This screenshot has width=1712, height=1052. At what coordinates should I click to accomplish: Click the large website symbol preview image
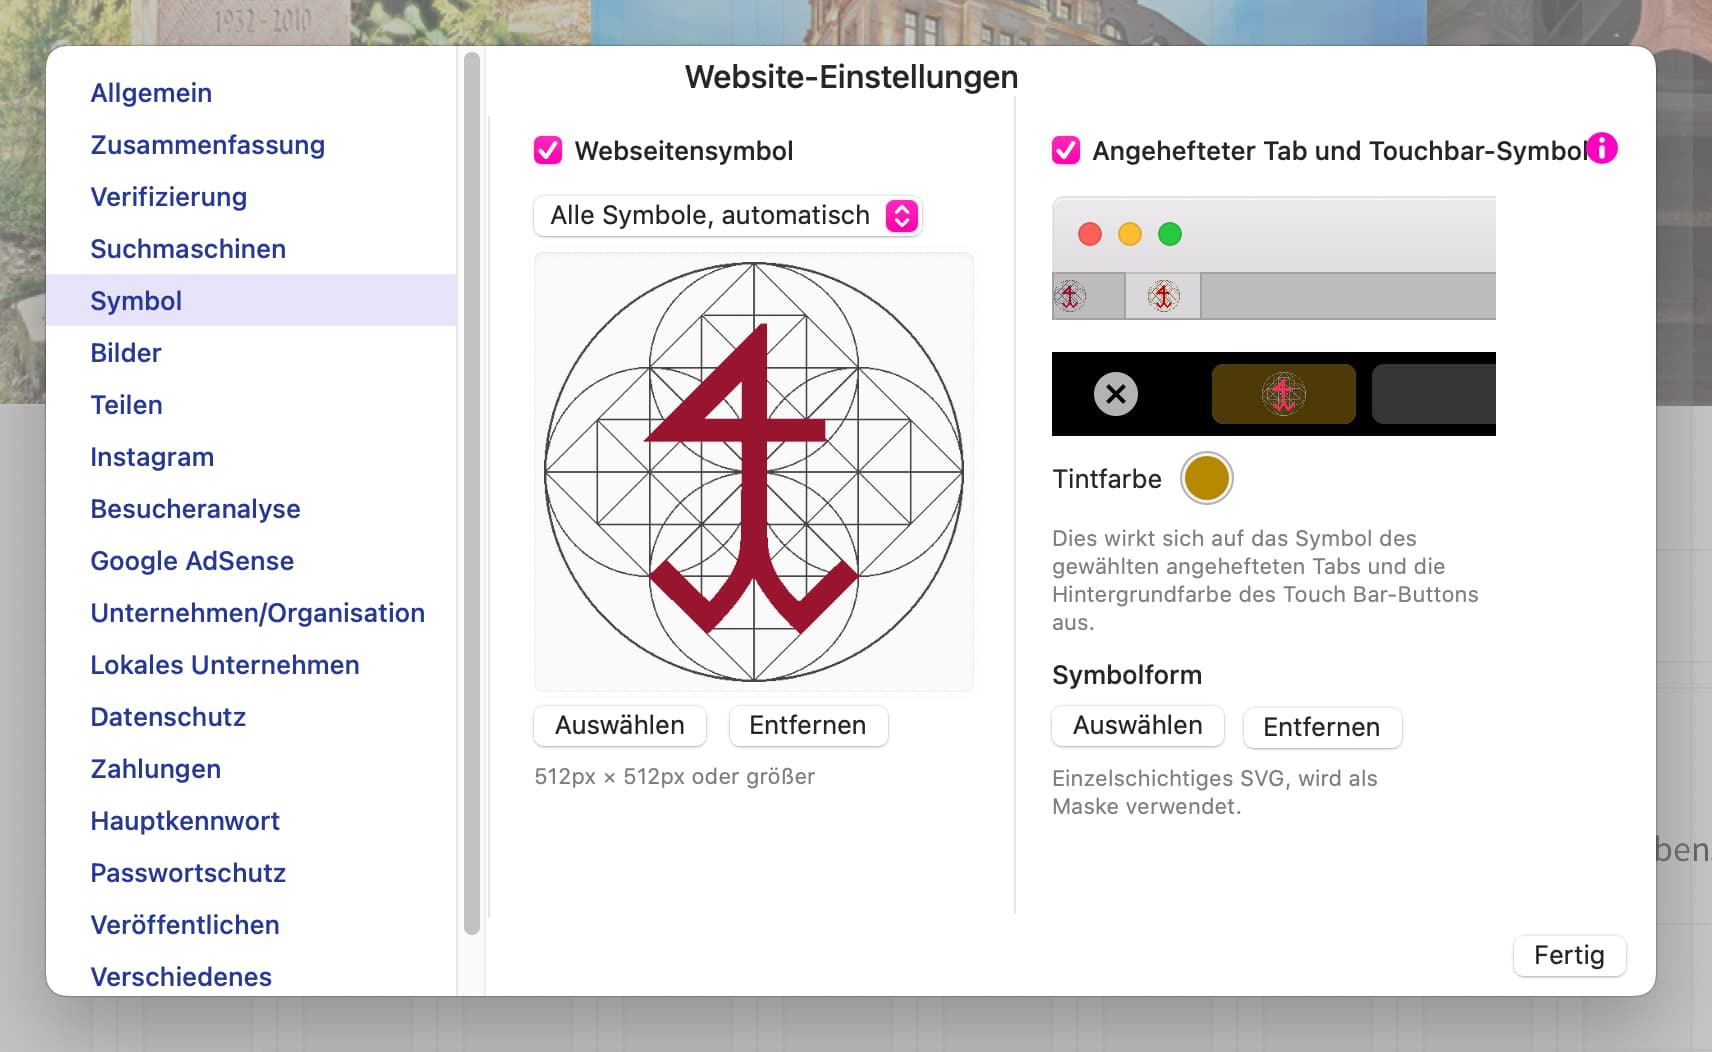[754, 471]
